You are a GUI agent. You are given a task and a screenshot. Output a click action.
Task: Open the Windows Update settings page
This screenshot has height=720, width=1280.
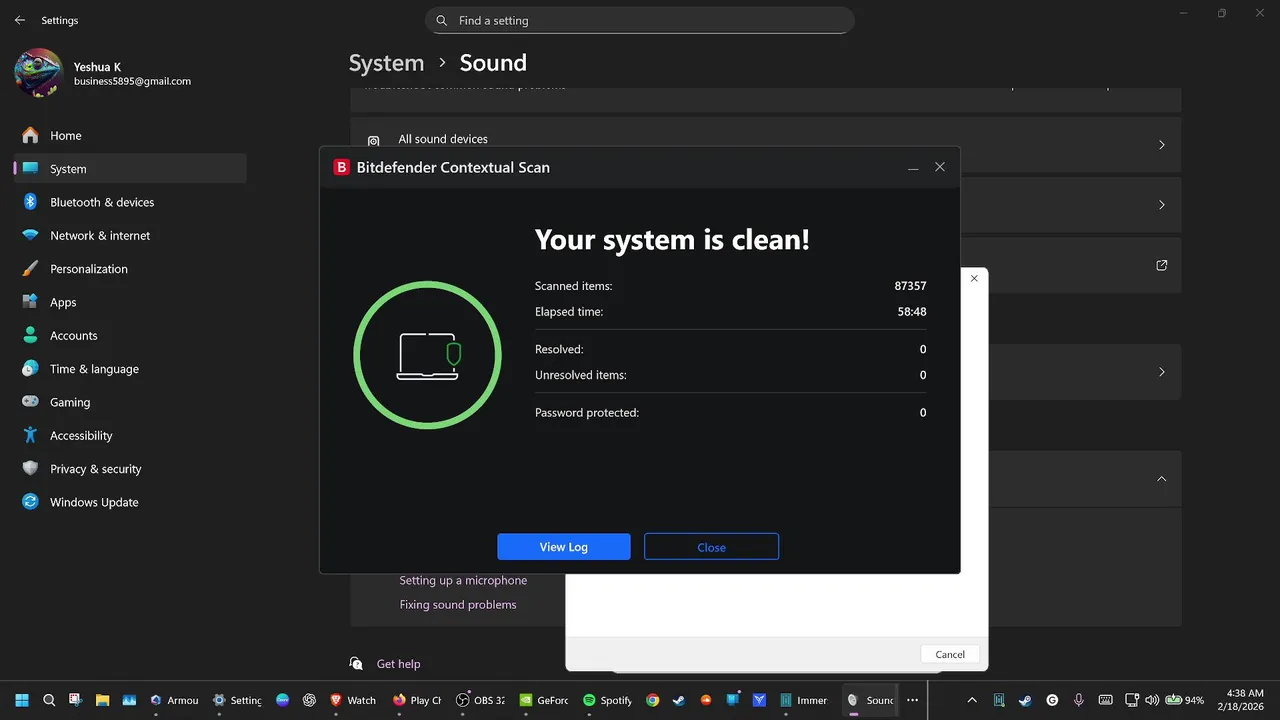pos(130,502)
